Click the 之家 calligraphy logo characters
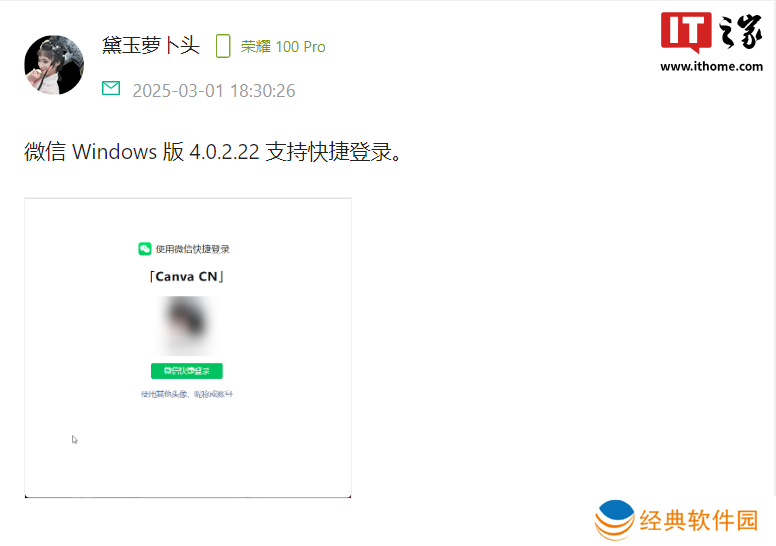This screenshot has height=546, width=776. [740, 32]
